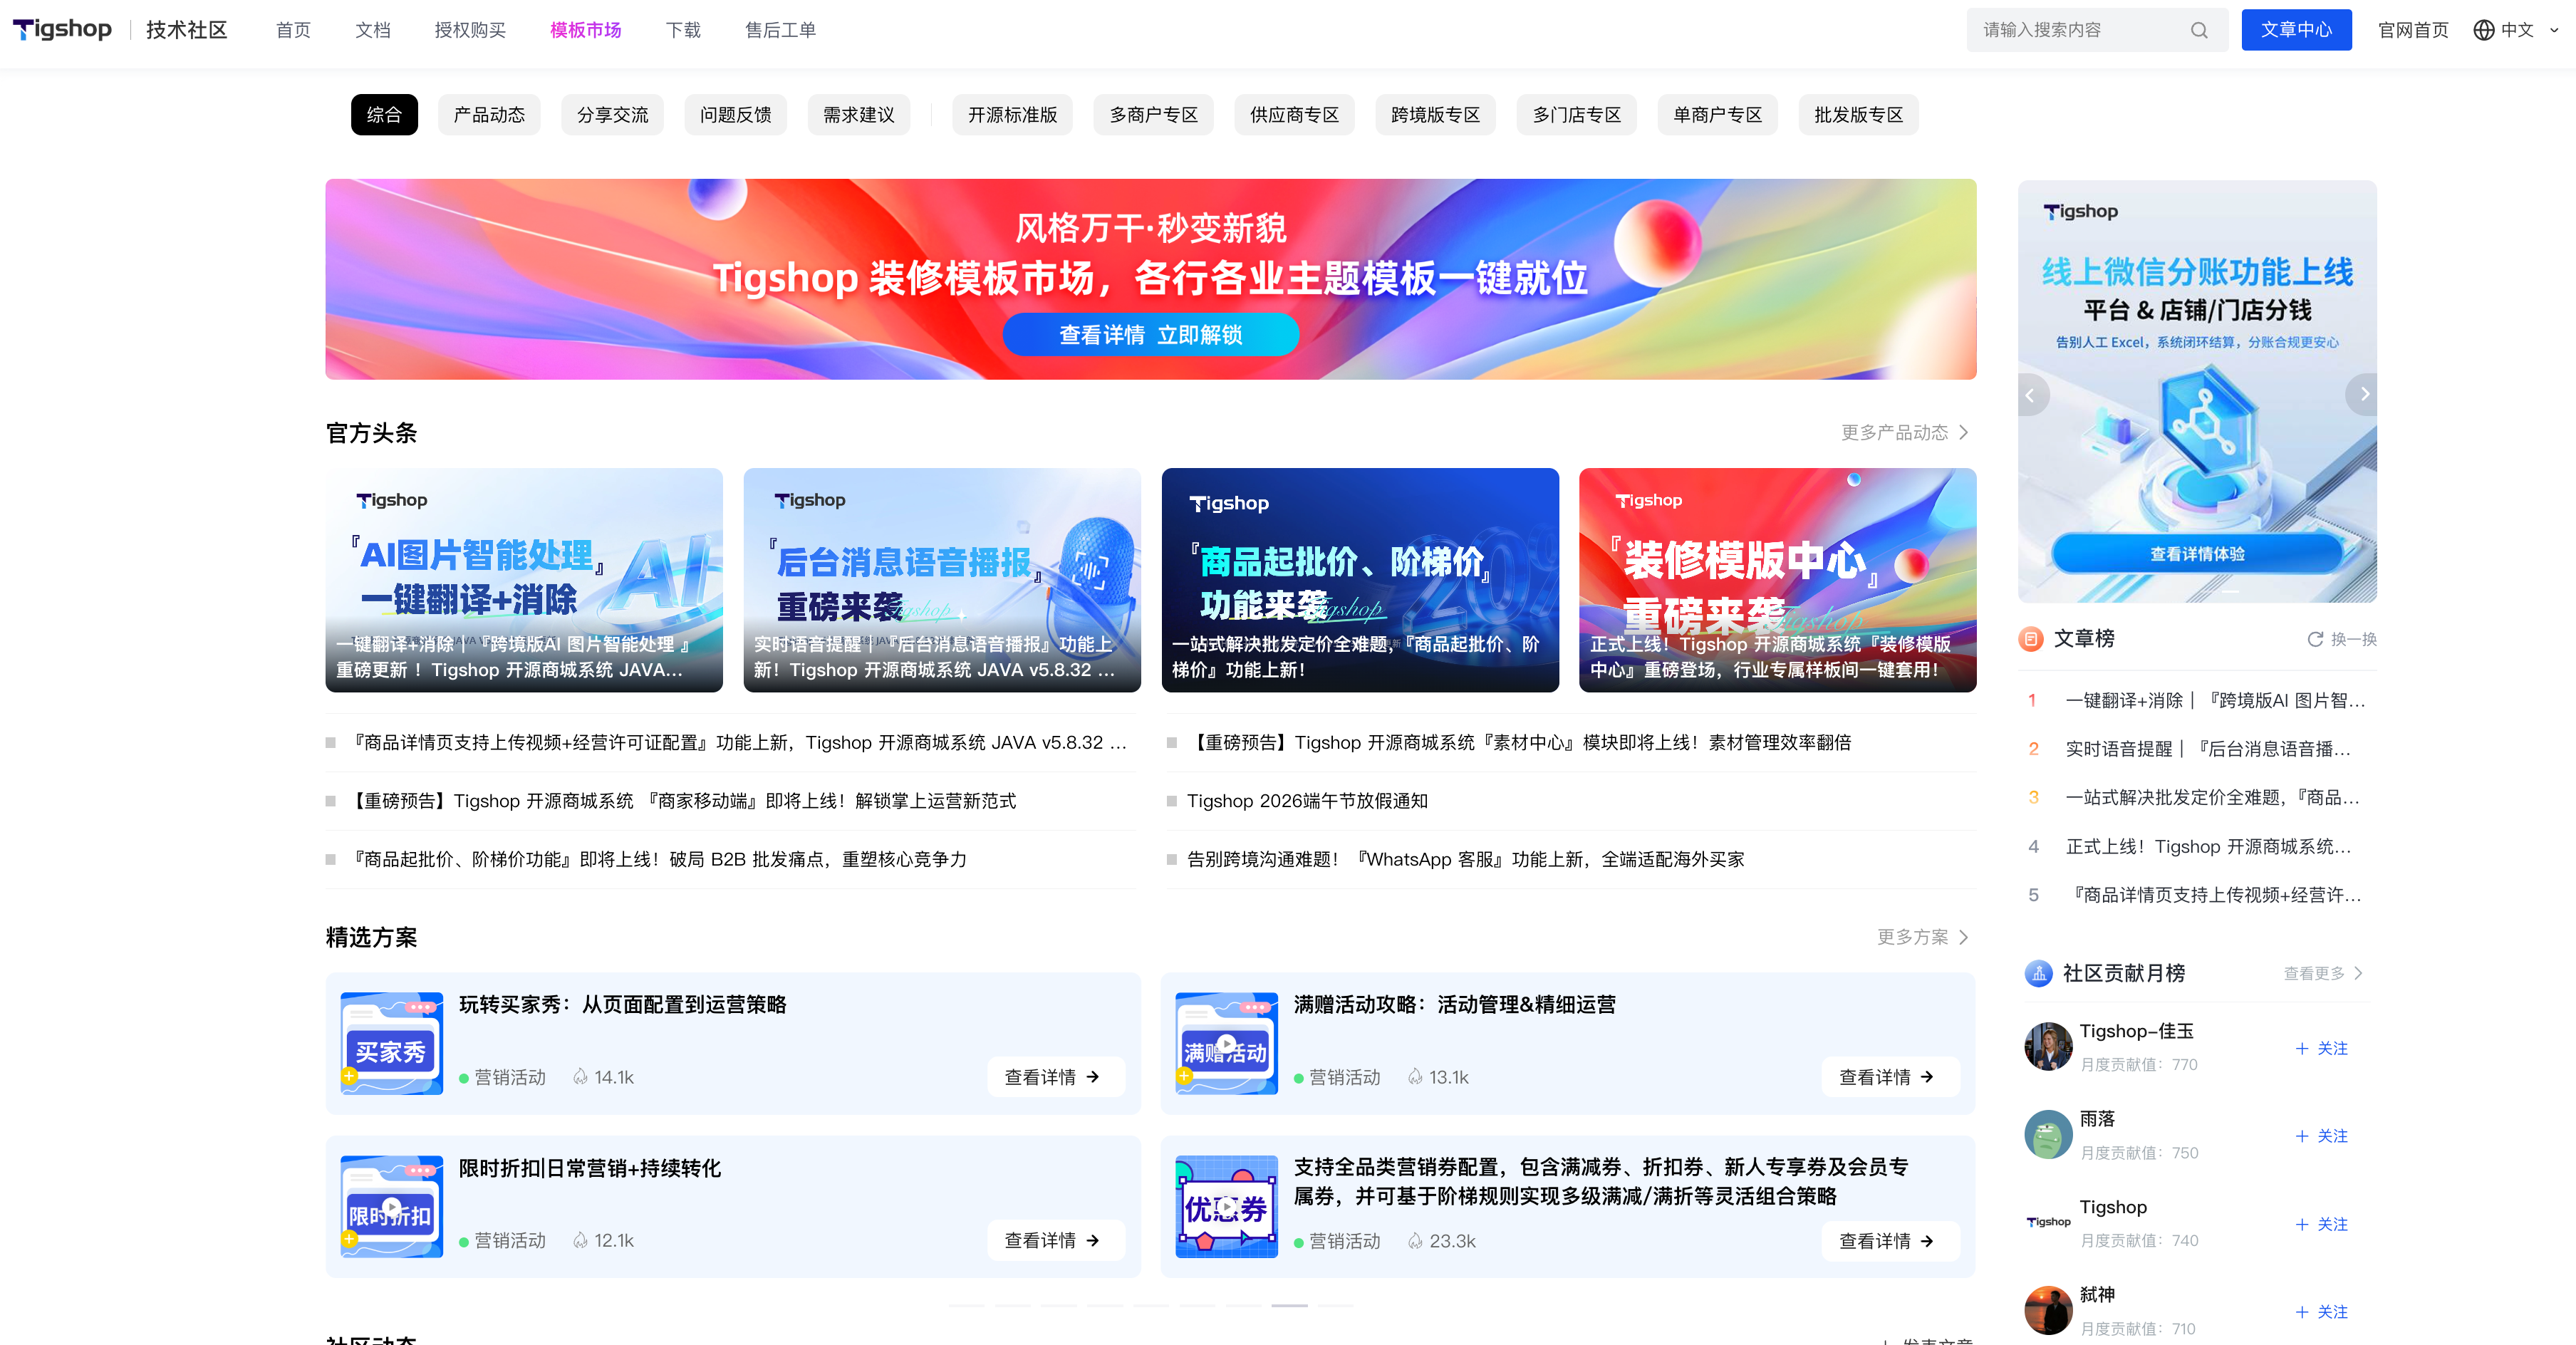Open Tigshop-佳玉 avatar
Screen dimensions: 2576x1345
pos(2048,1047)
